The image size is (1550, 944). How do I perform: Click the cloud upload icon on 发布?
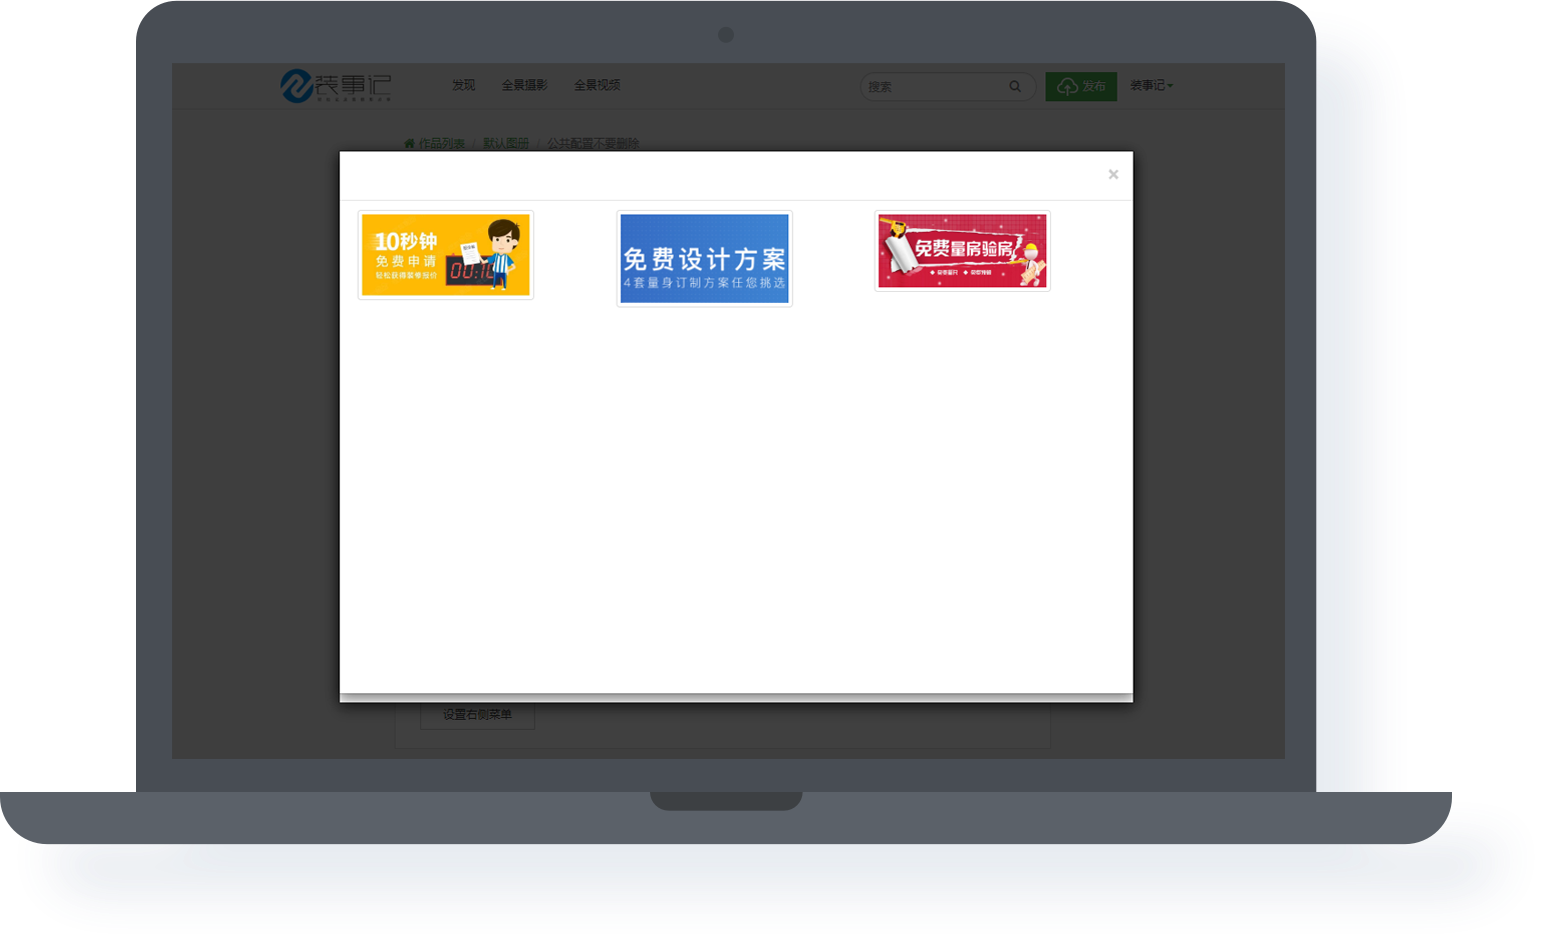coord(1067,87)
